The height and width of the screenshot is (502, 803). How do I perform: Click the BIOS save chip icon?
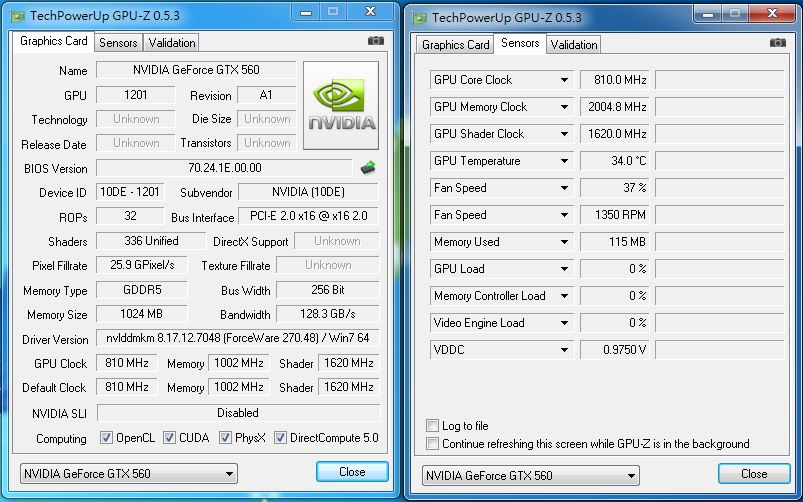[369, 168]
